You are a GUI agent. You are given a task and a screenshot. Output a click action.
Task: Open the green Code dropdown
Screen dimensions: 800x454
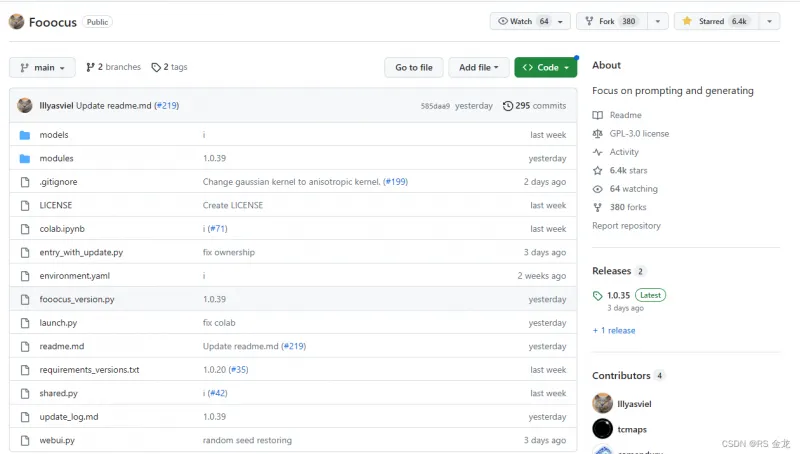545,67
